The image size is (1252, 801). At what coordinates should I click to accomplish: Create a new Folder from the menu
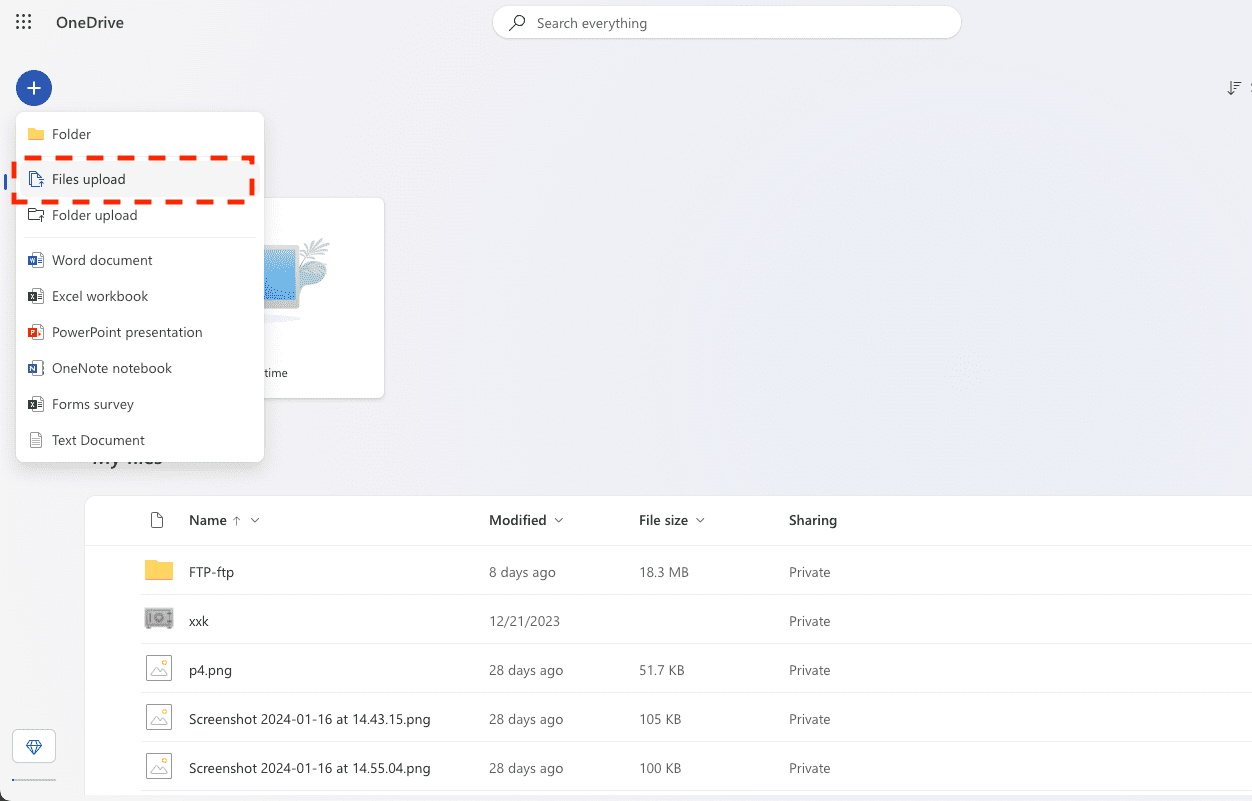[140, 134]
